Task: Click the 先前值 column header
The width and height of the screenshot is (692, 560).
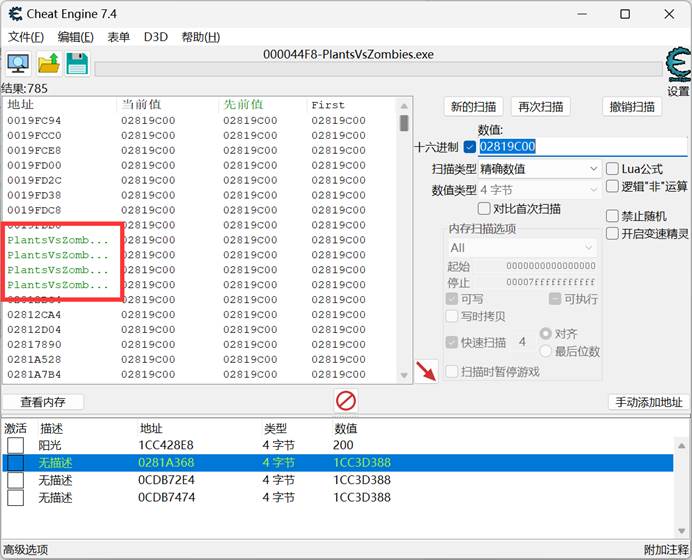Action: pyautogui.click(x=243, y=105)
